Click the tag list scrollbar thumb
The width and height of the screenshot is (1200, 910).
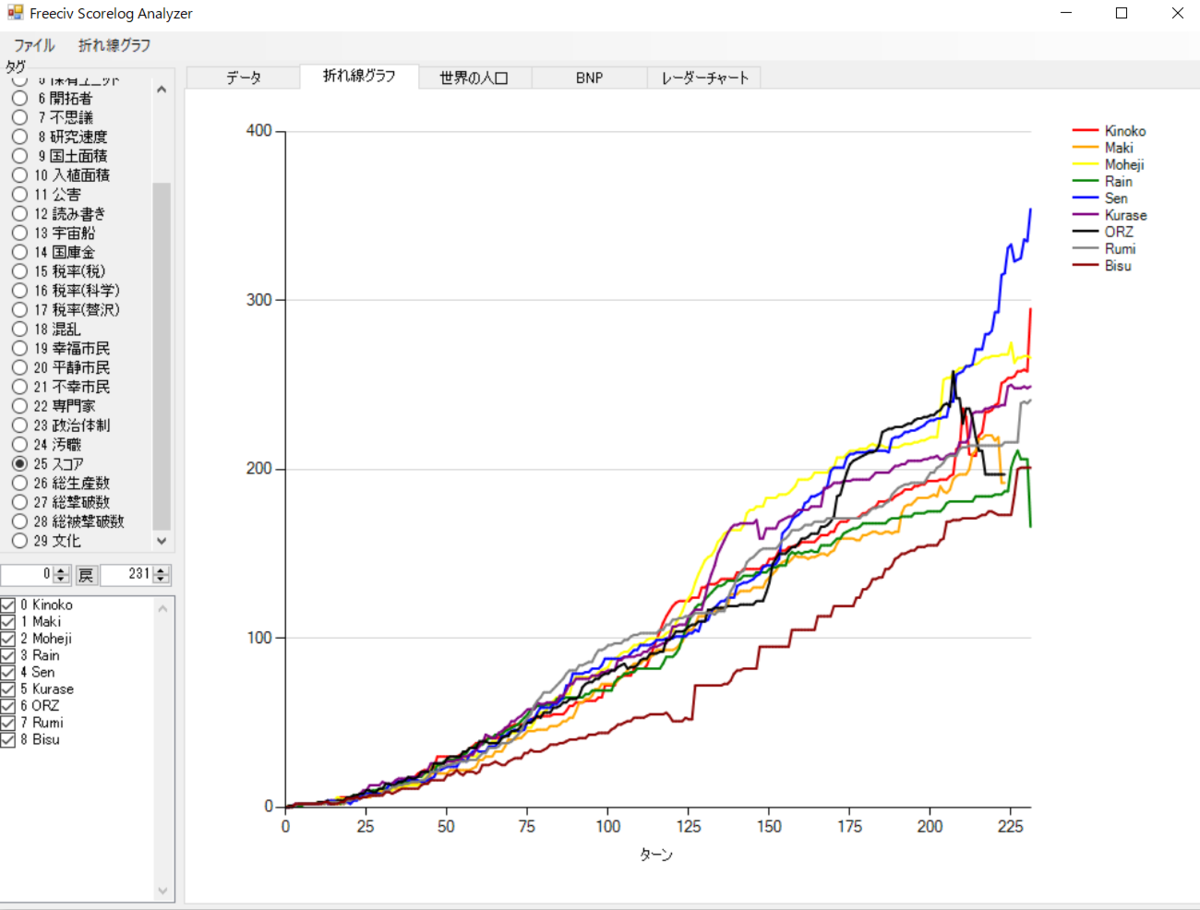click(162, 356)
